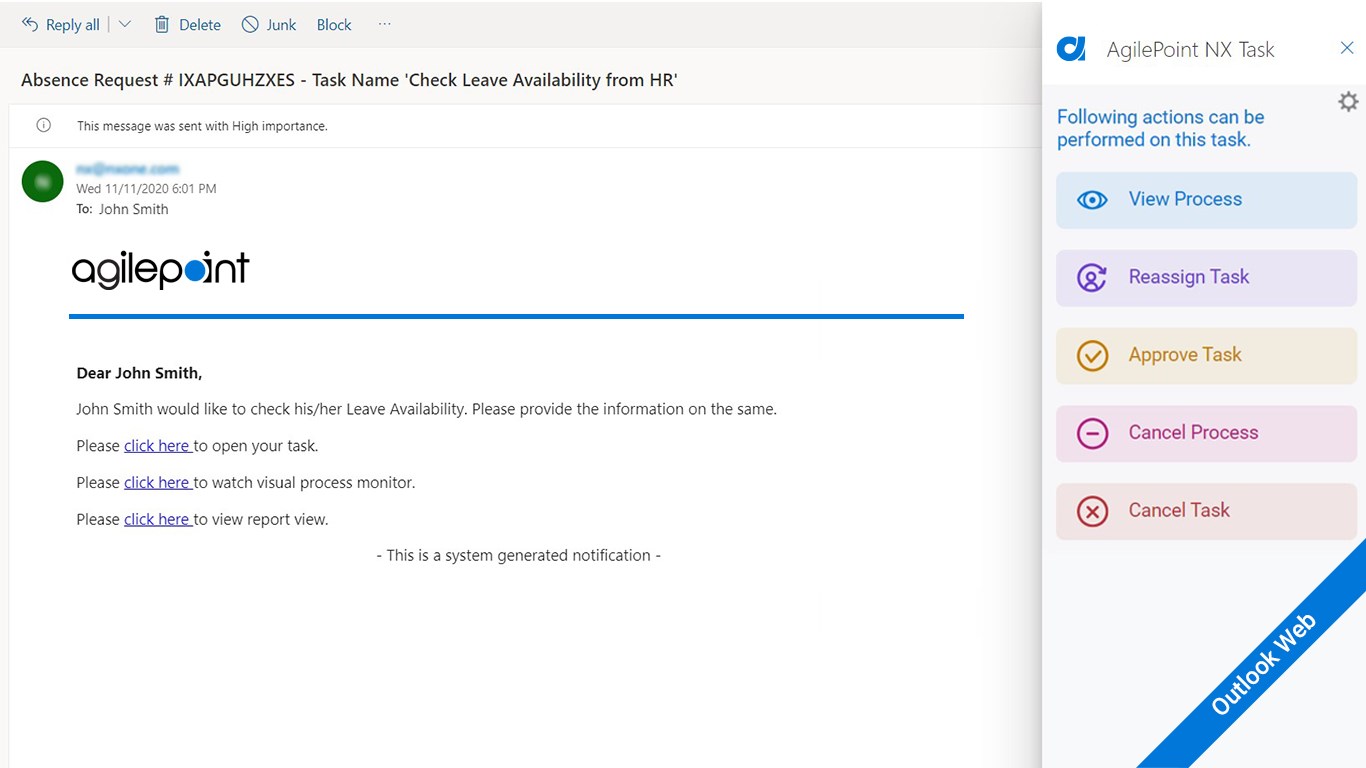The image size is (1366, 768).
Task: Follow the link to watch visual process monitor
Action: [157, 483]
